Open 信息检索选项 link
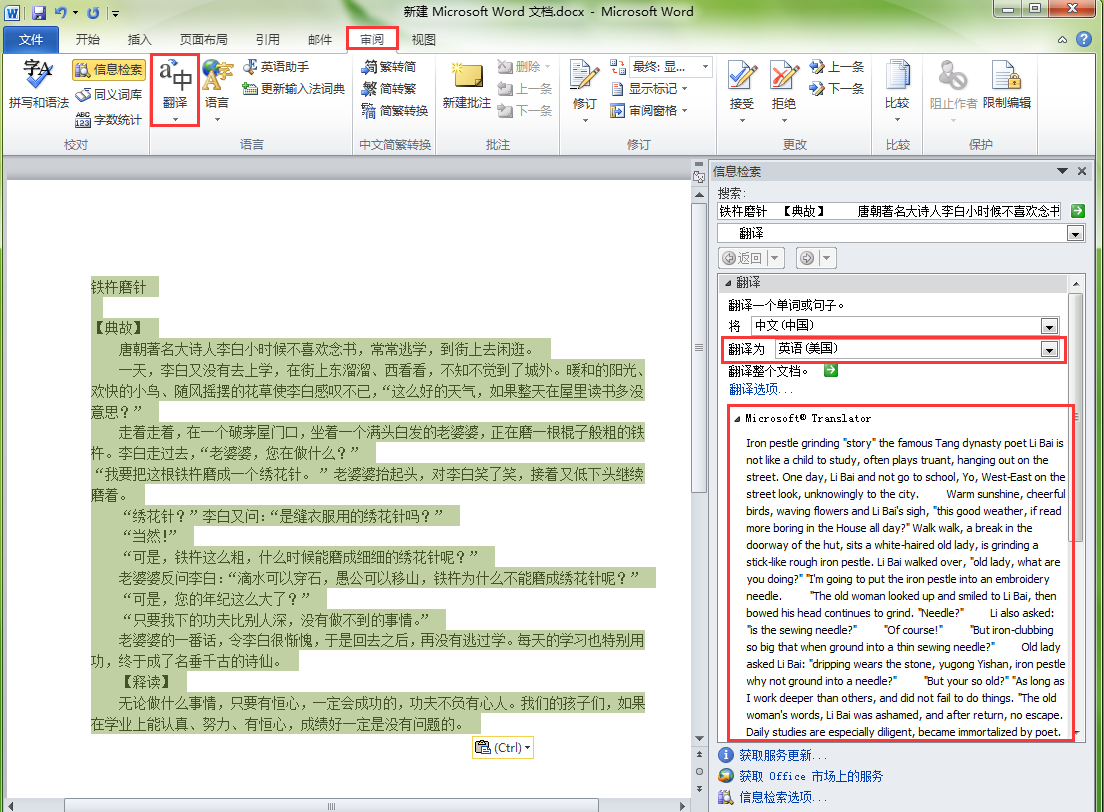The image size is (1104, 812). coord(782,797)
